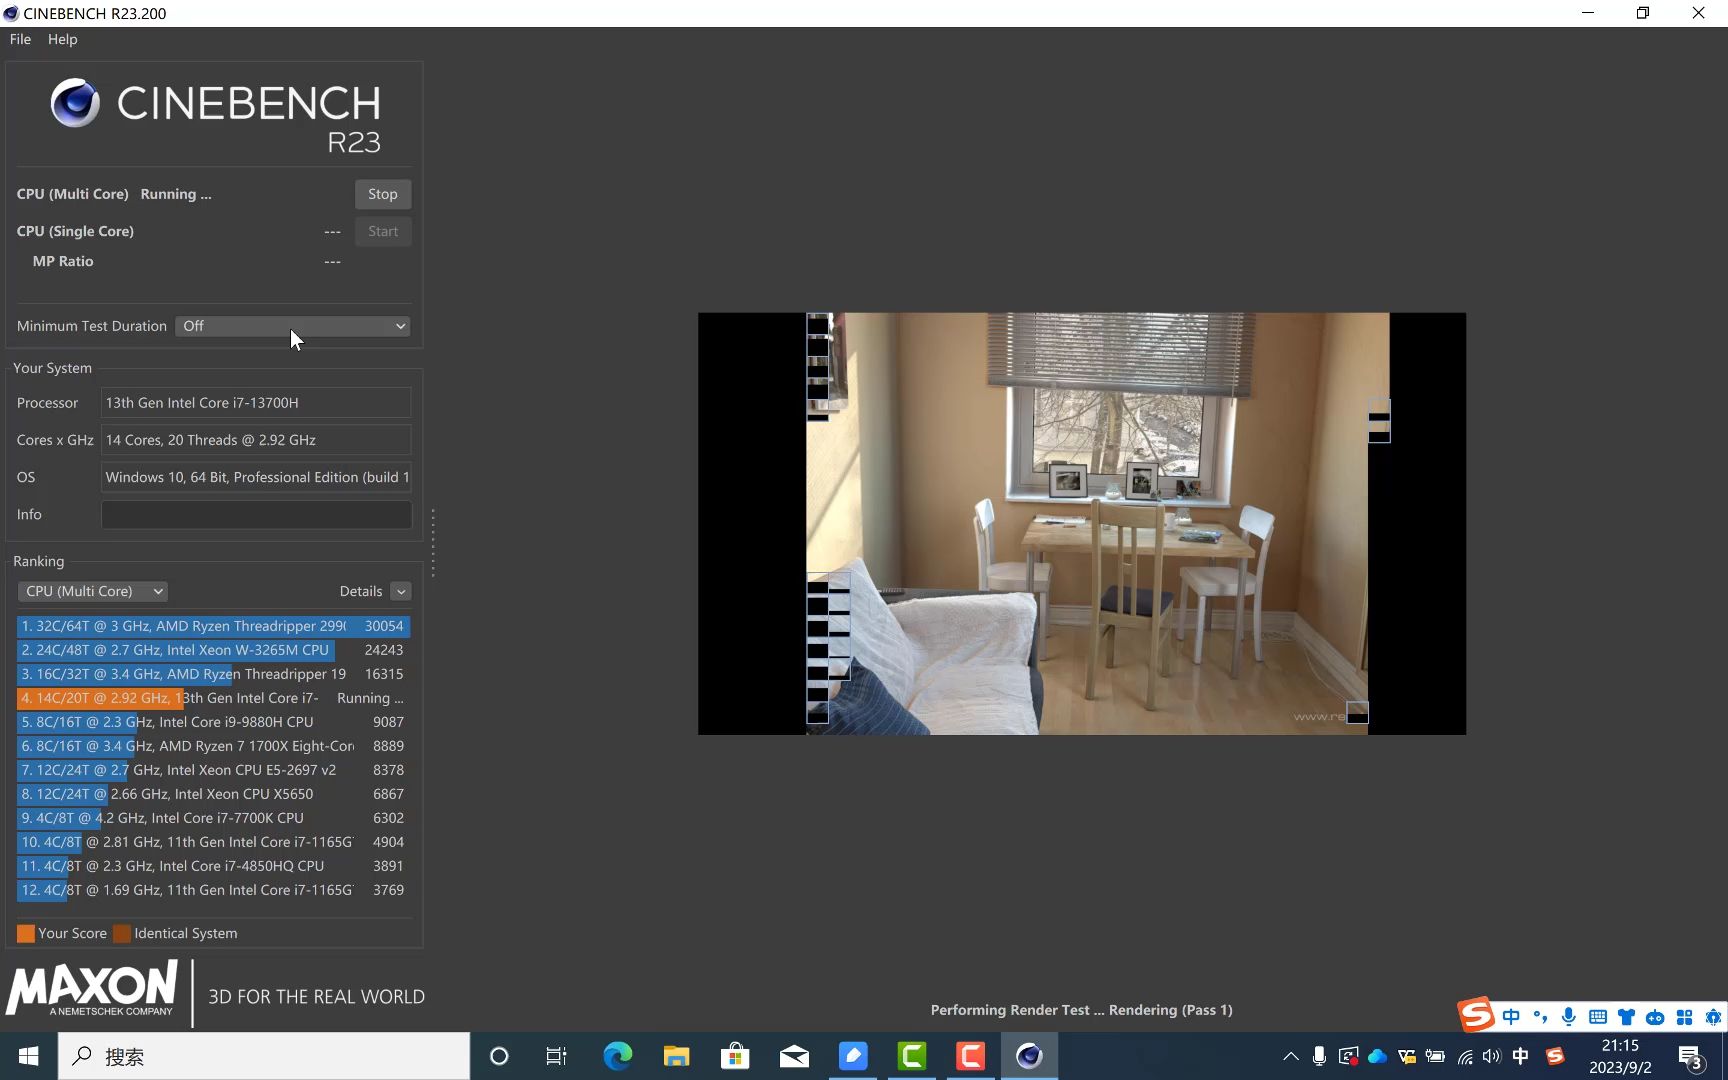
Task: Click the microphone tray icon
Action: [x=1320, y=1056]
